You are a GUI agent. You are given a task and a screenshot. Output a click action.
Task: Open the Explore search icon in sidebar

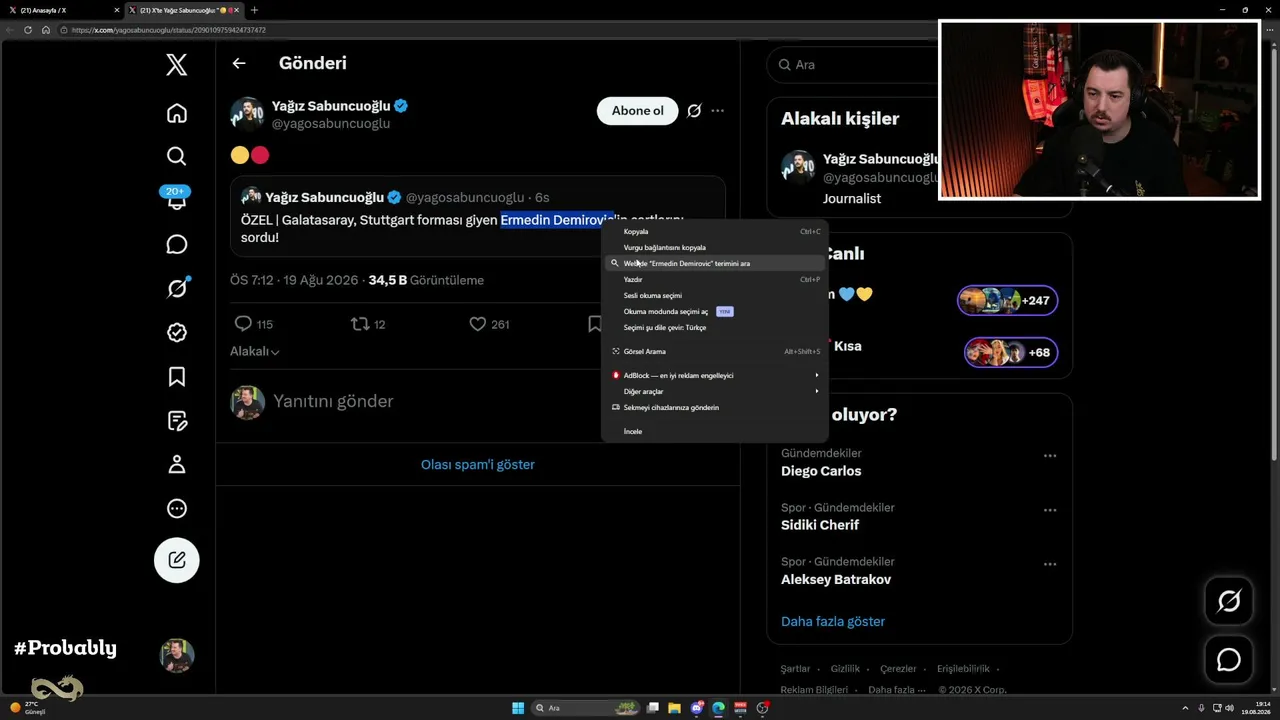(176, 156)
